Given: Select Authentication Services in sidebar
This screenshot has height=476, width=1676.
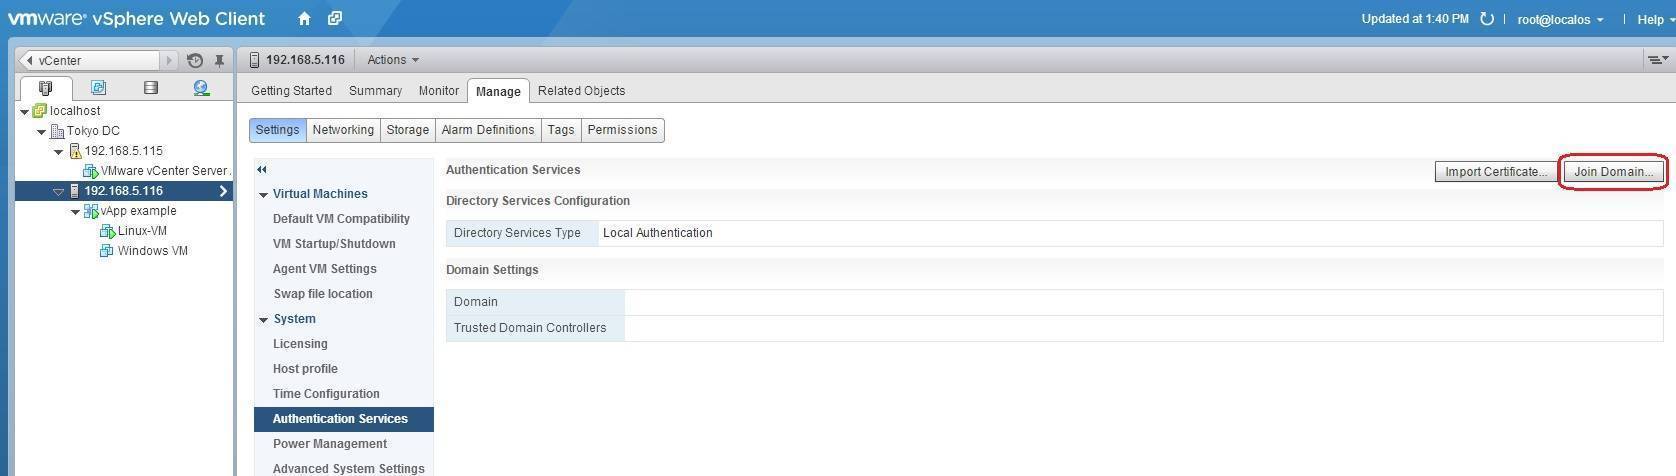Looking at the screenshot, I should point(344,419).
